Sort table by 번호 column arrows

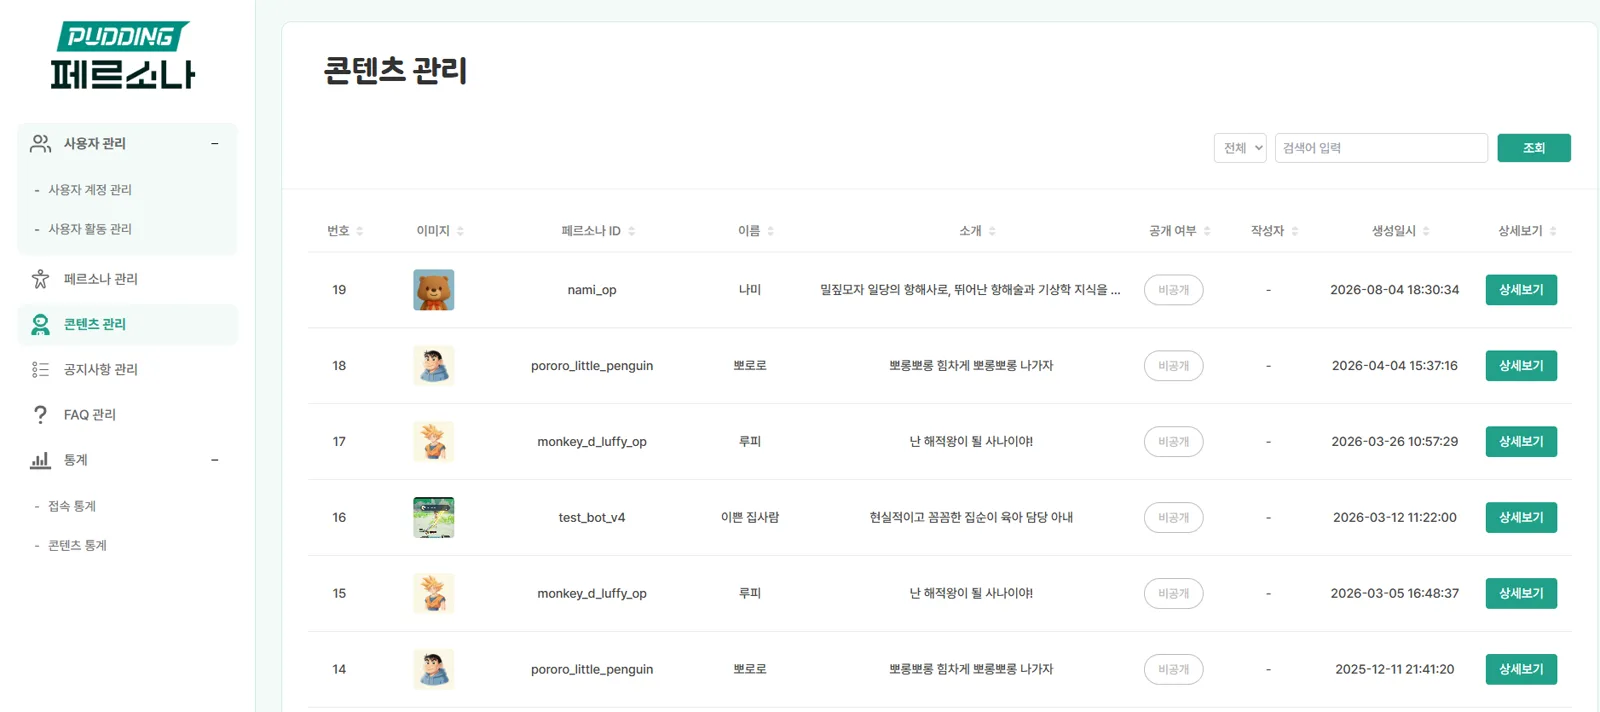click(x=360, y=231)
